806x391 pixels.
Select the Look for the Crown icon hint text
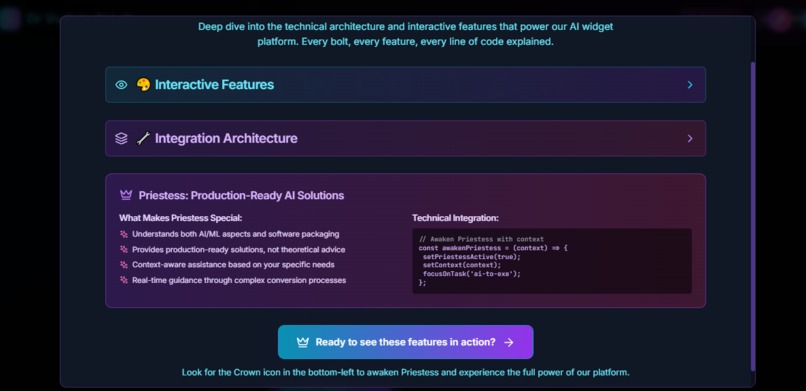click(406, 372)
